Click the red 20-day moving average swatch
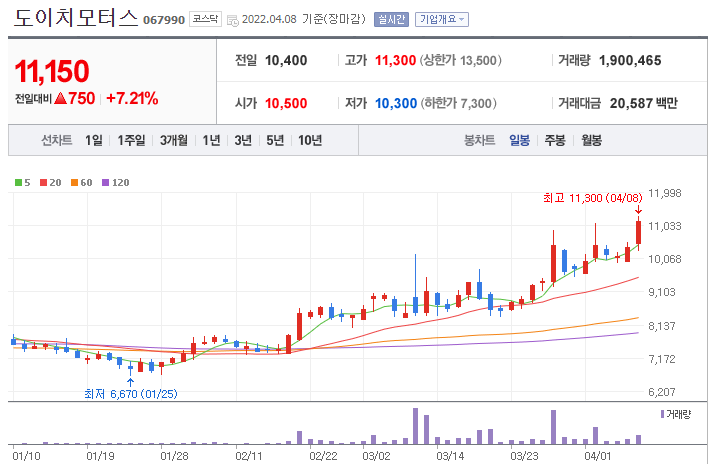The image size is (708, 464). coord(43,182)
